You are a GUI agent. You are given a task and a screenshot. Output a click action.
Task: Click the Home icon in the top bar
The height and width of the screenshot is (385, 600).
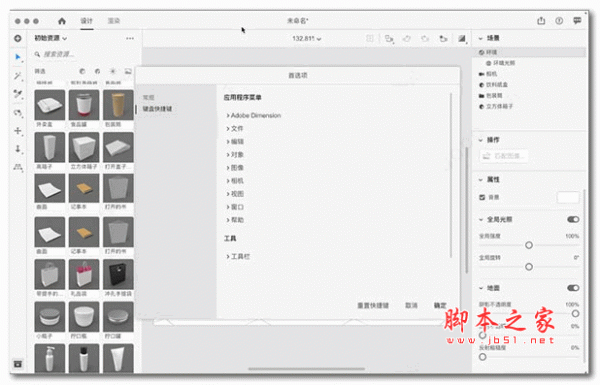(62, 21)
